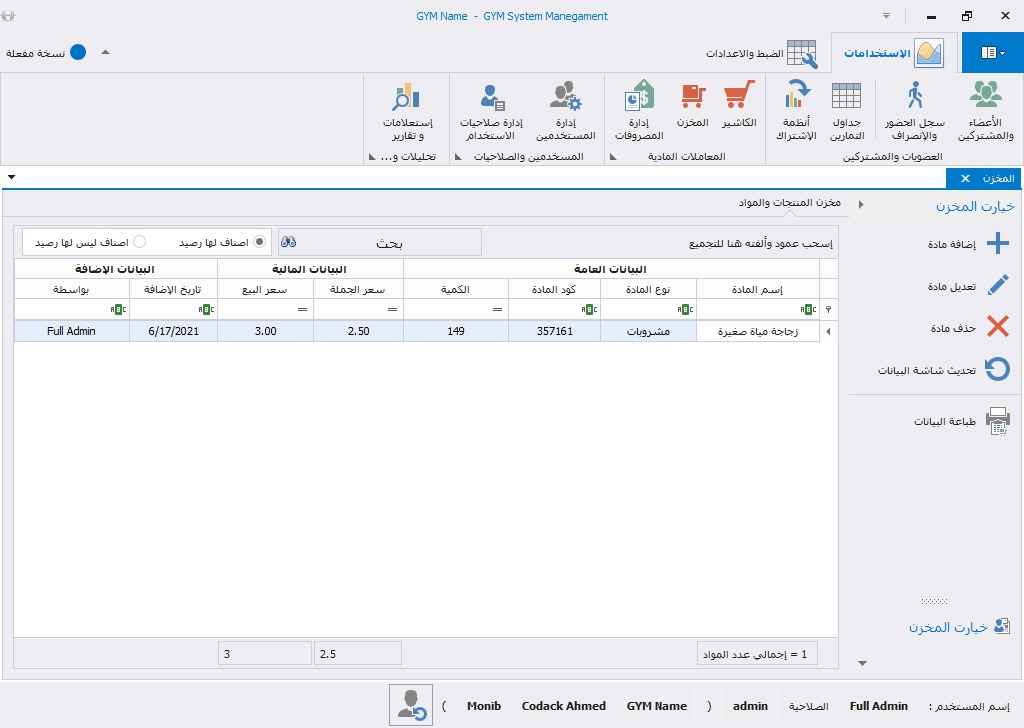Click filter operator icon under تاريخ الإضافة
This screenshot has height=728, width=1024.
point(206,309)
